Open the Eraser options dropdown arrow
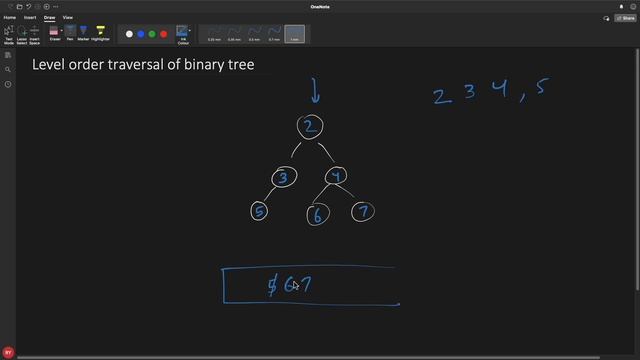This screenshot has width=640, height=360. (62, 31)
